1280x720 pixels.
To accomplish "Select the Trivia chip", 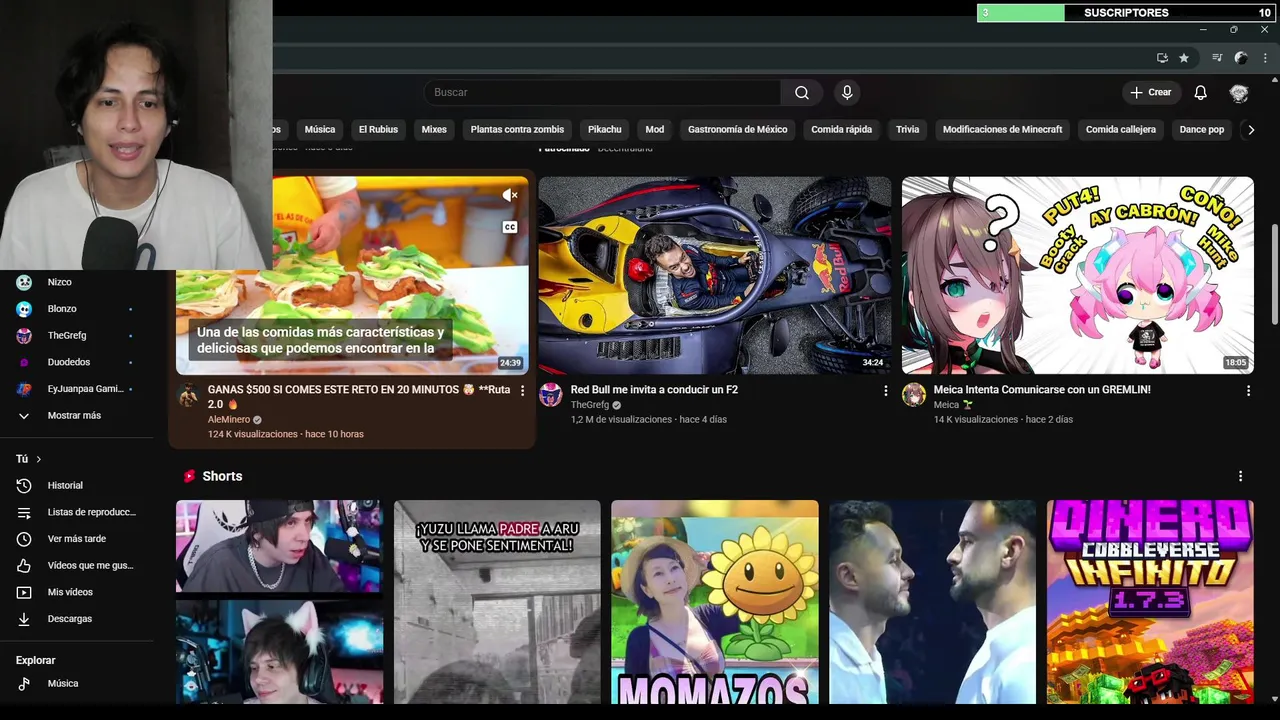I will click(907, 129).
